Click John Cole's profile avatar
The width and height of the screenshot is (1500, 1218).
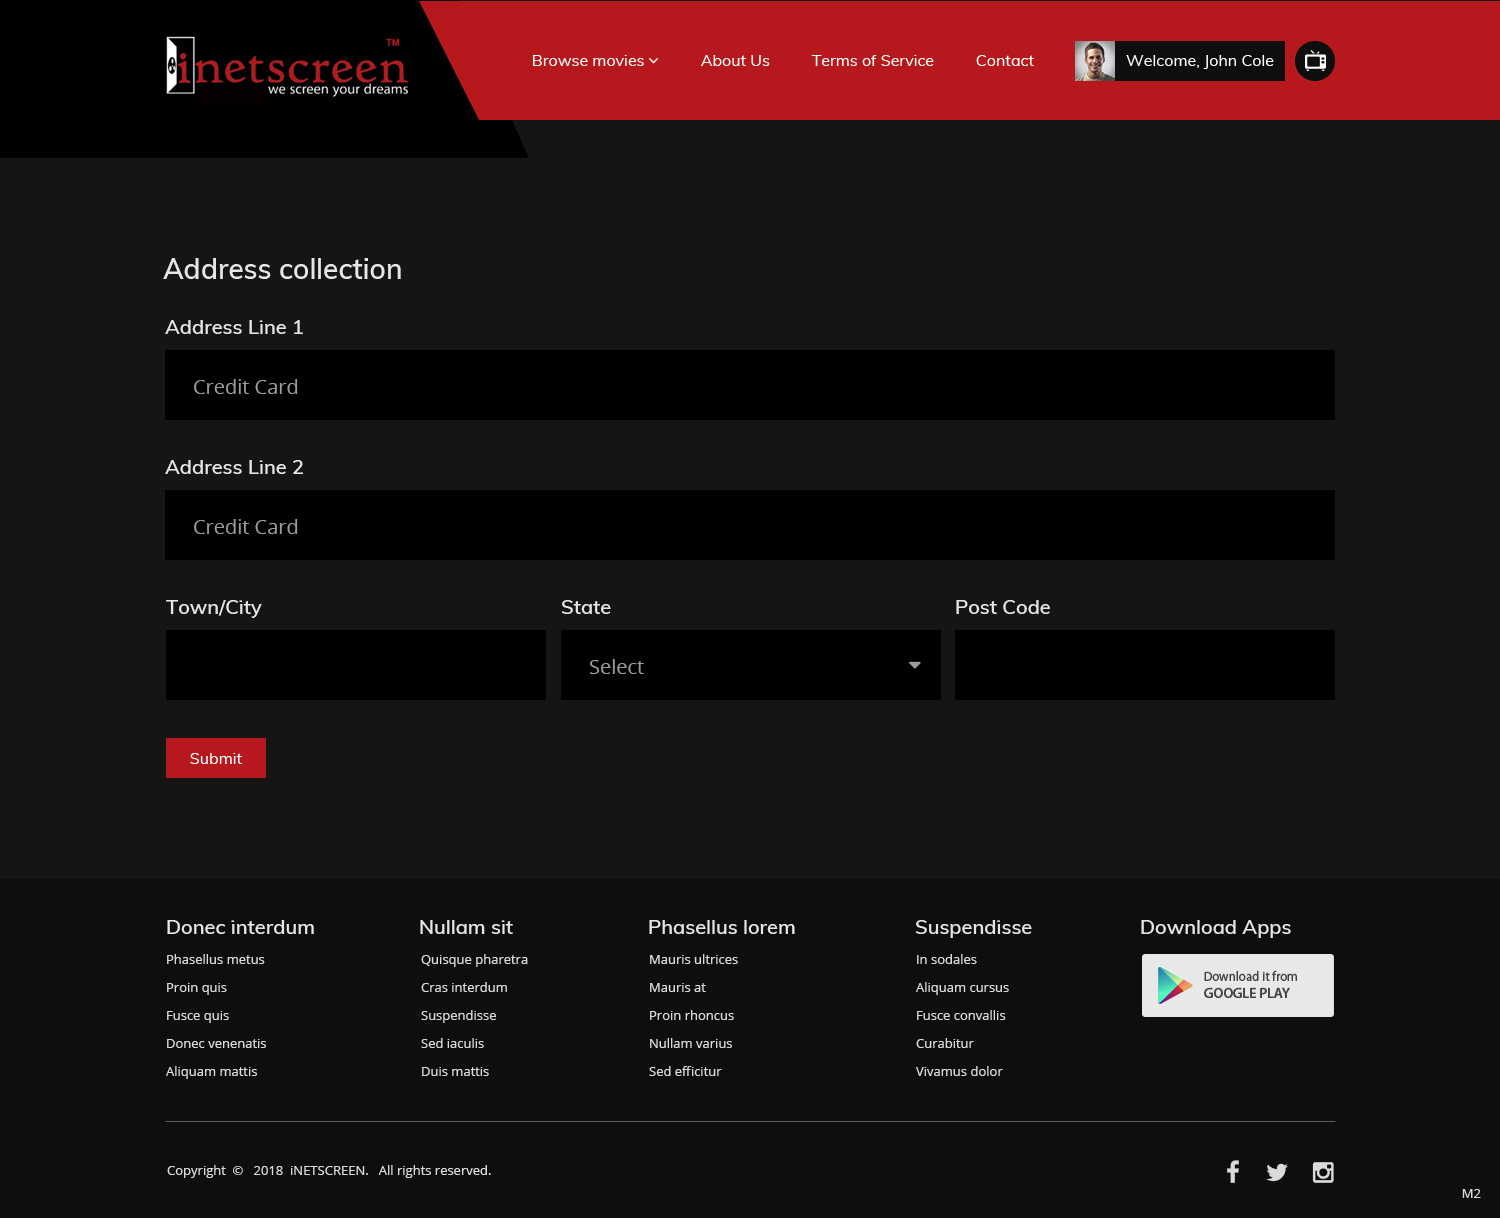pos(1095,60)
